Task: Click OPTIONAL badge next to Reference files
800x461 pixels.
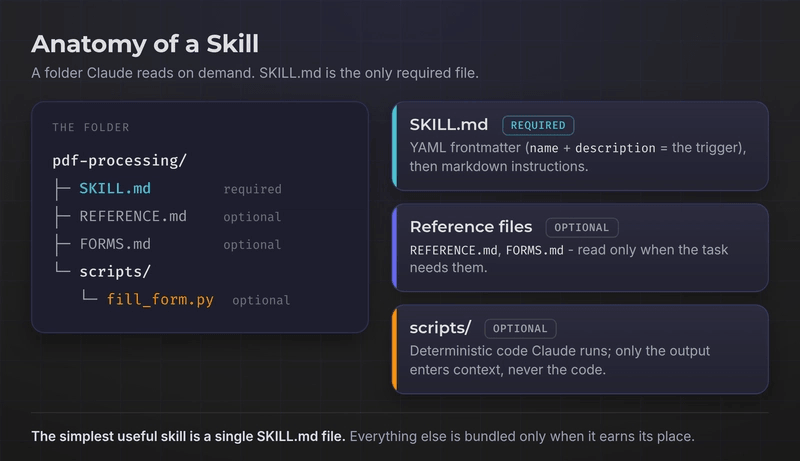Action: point(582,228)
